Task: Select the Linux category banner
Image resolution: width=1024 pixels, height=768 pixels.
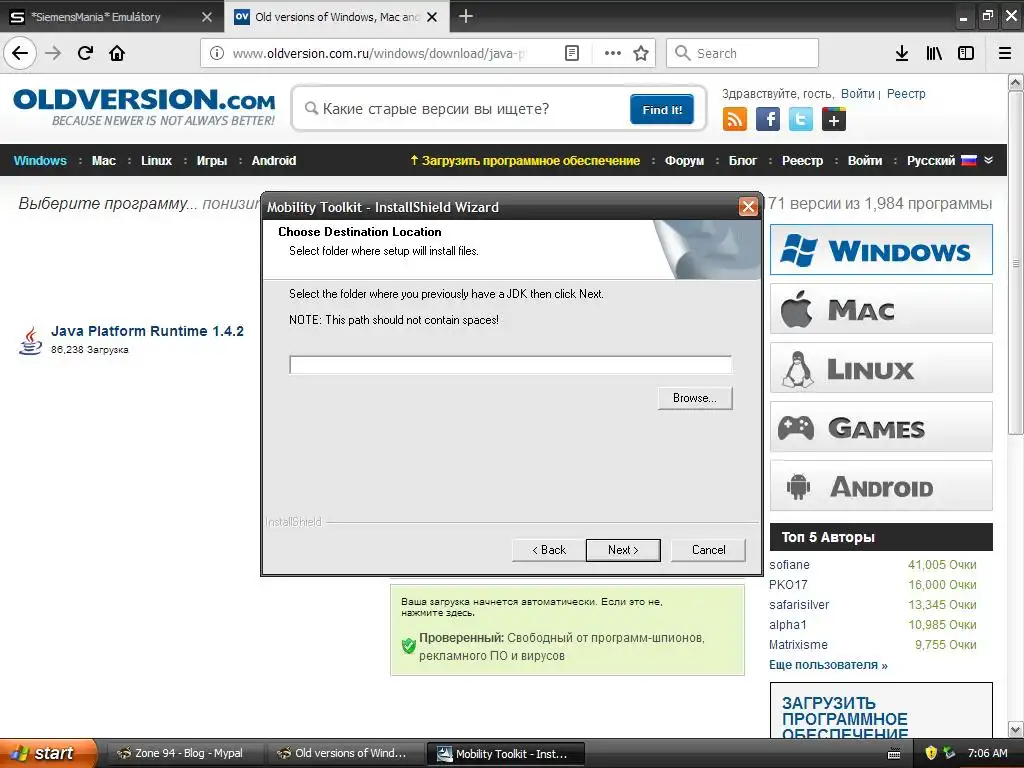Action: click(x=881, y=368)
